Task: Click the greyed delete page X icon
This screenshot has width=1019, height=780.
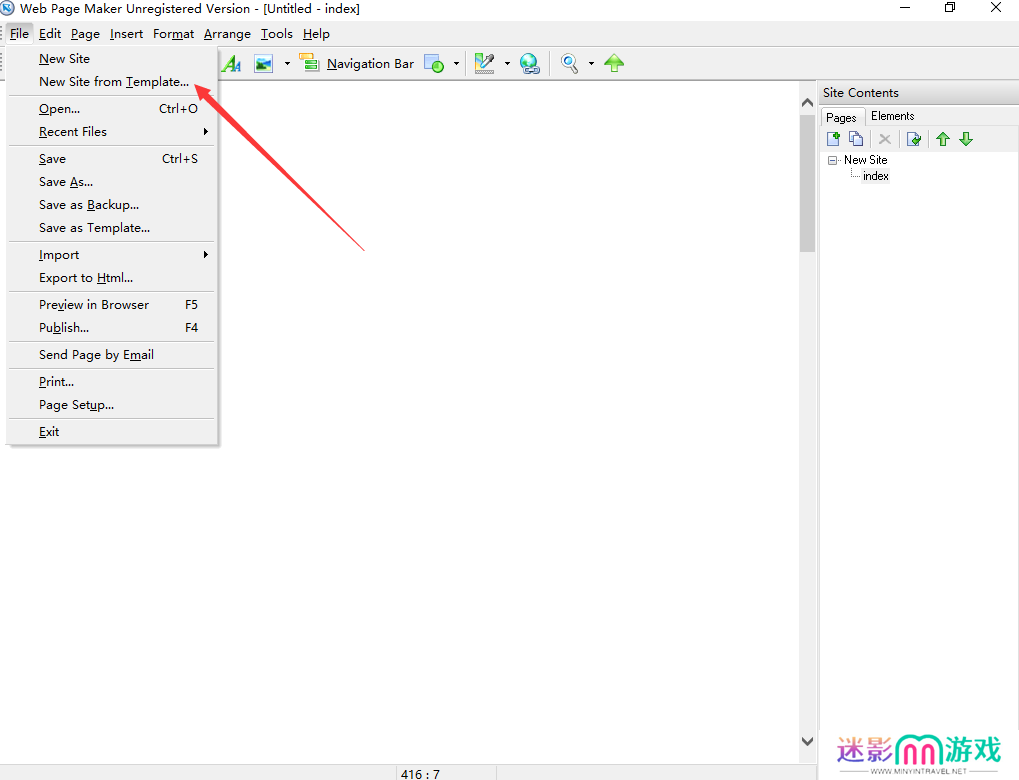Action: 884,138
